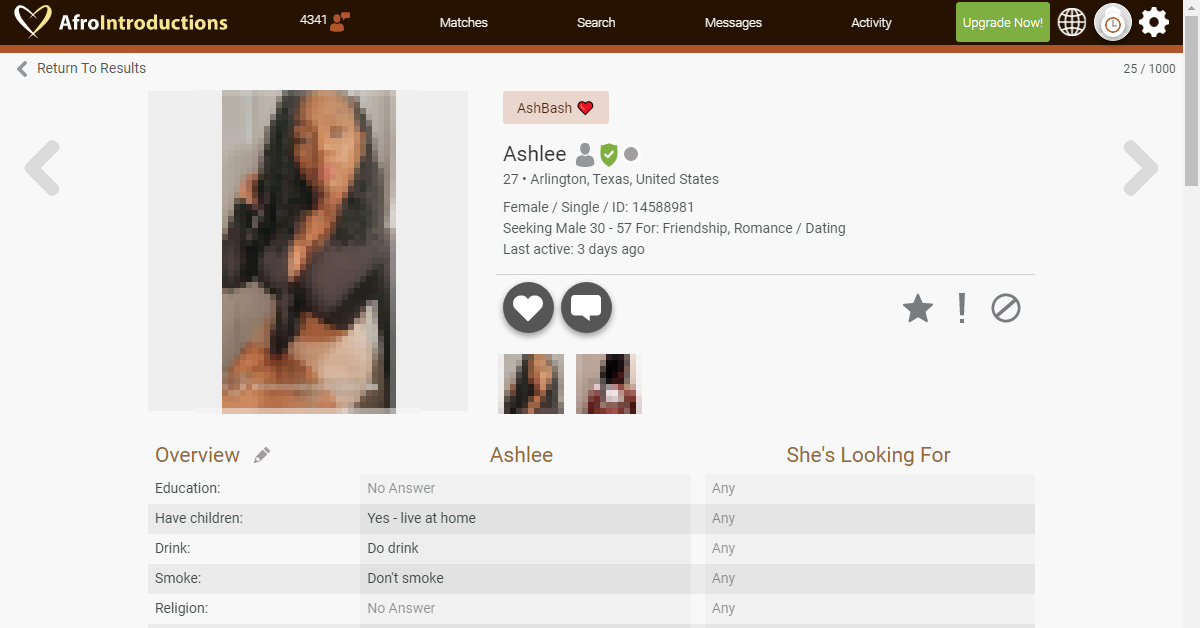Block this user with the circle-slash icon
The width and height of the screenshot is (1200, 628).
click(x=1006, y=308)
